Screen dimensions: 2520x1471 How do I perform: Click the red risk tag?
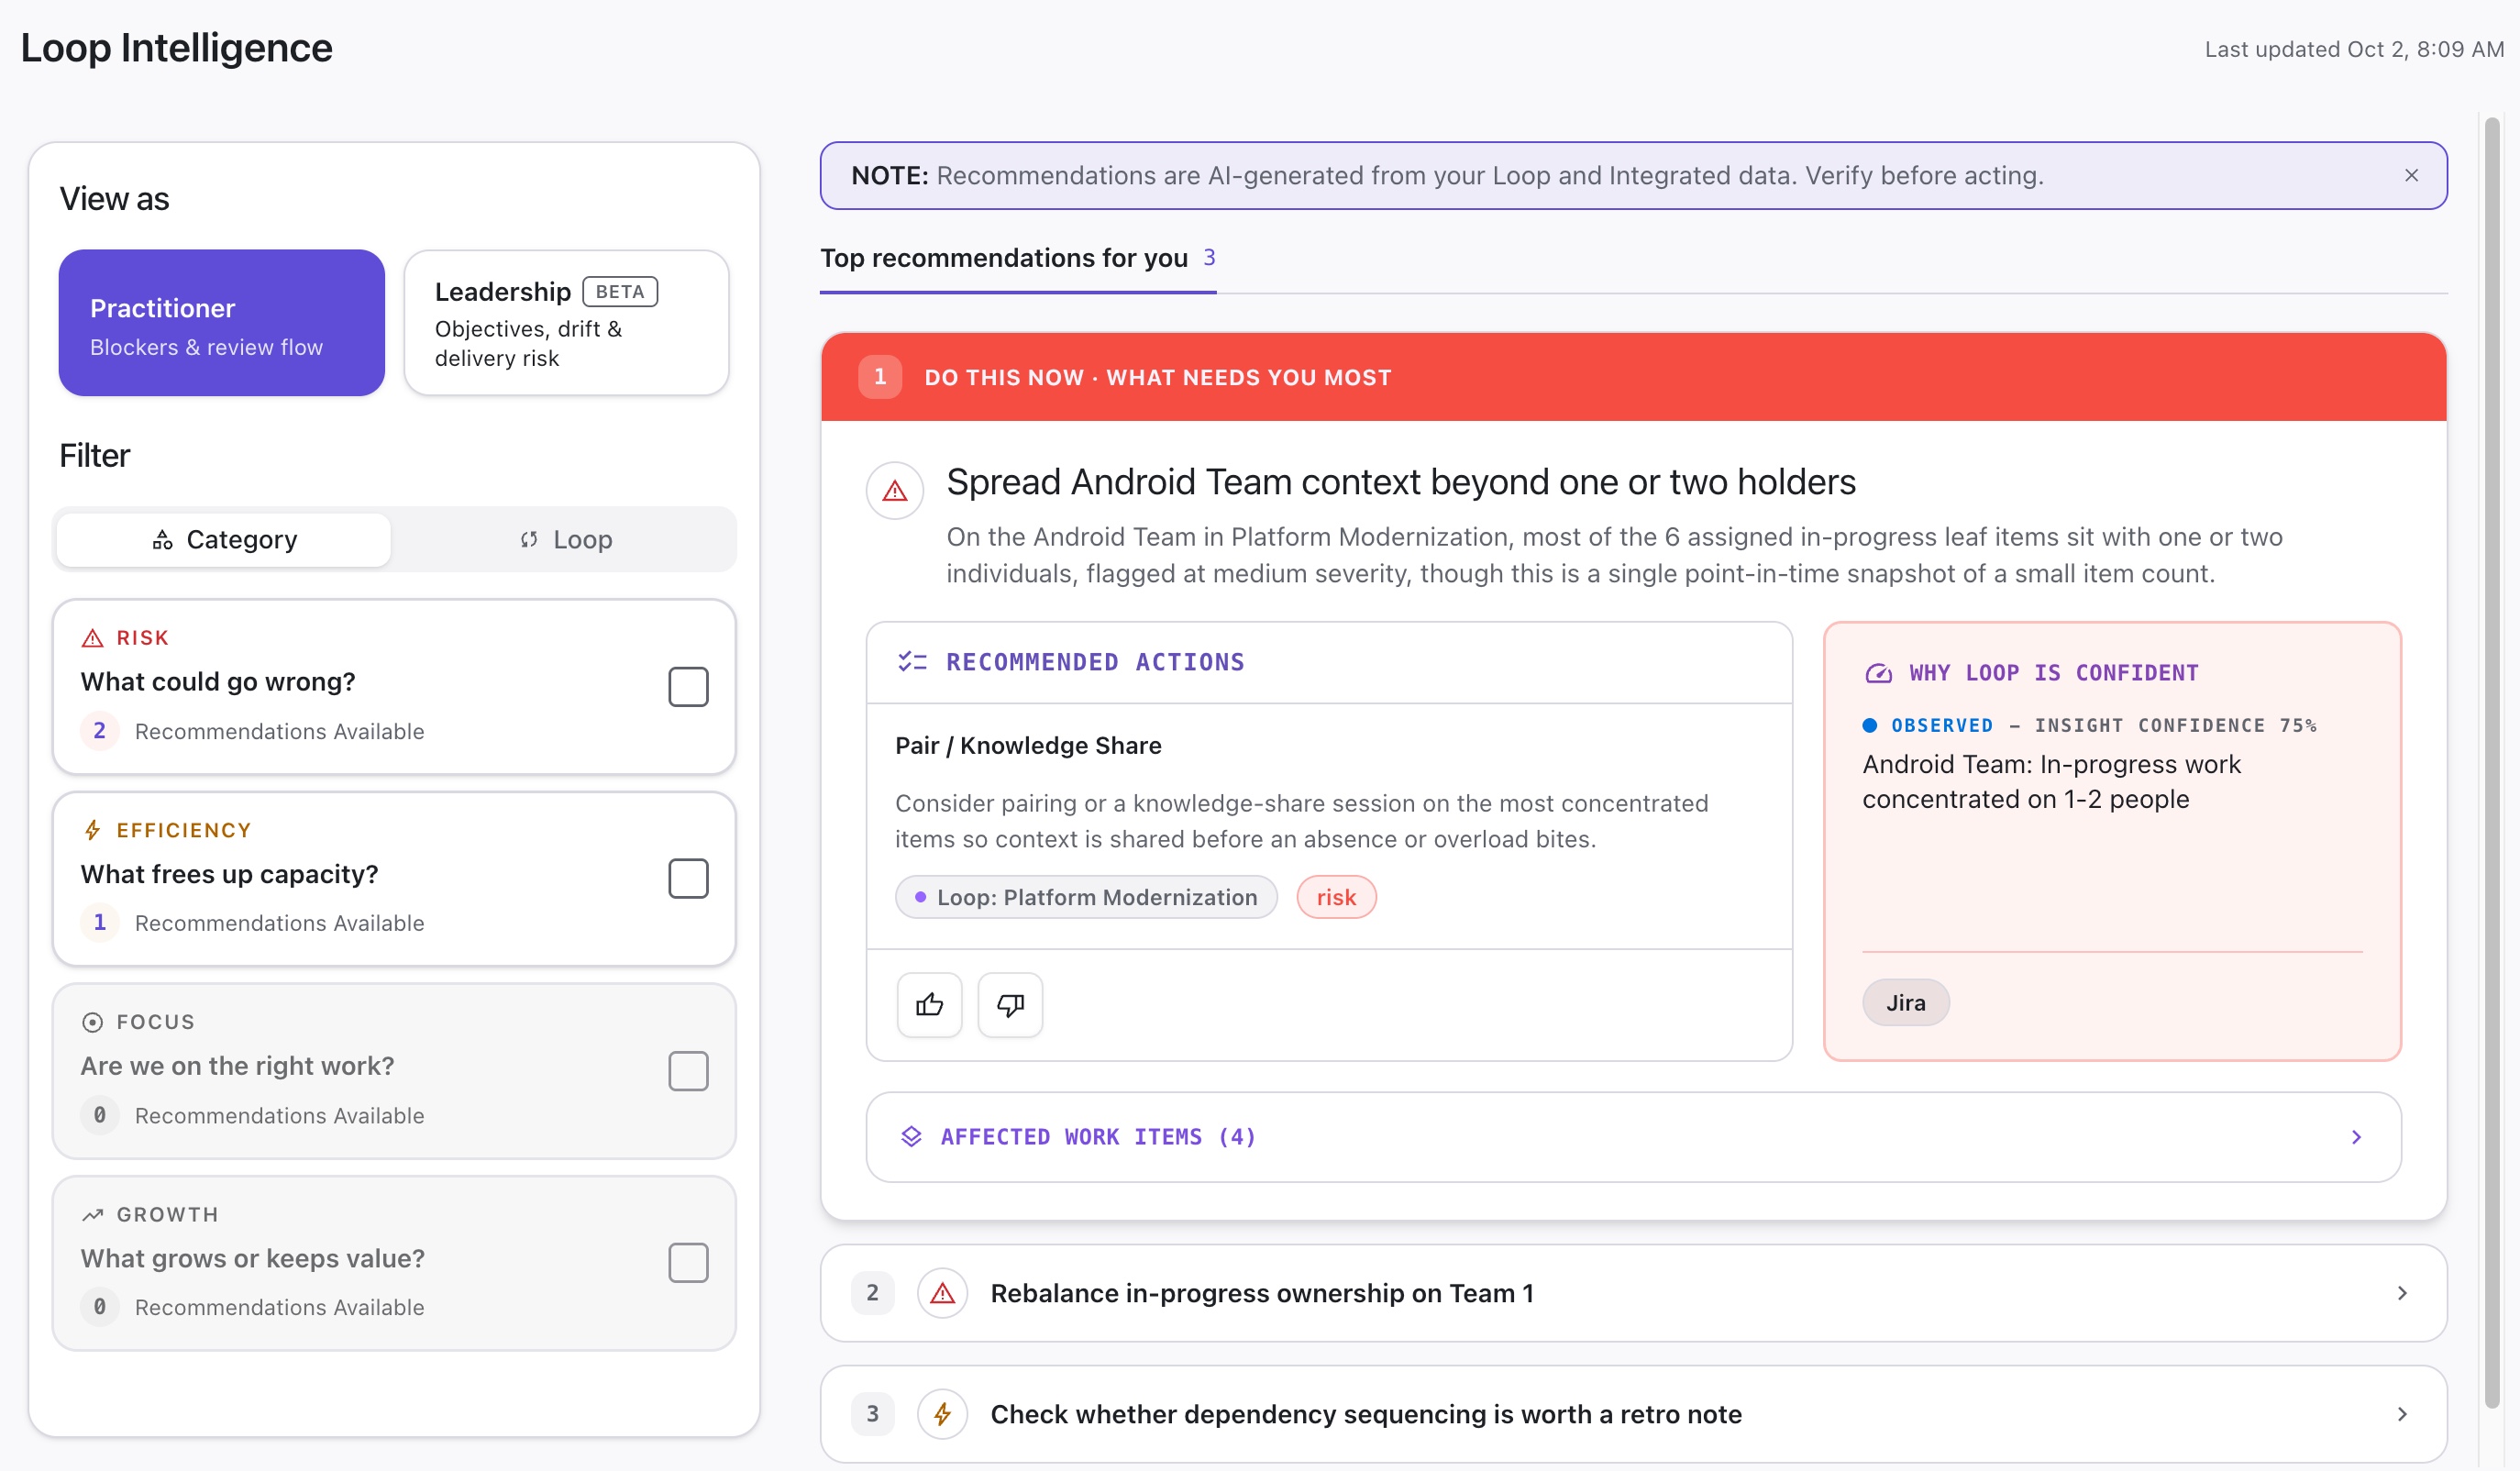coord(1336,897)
